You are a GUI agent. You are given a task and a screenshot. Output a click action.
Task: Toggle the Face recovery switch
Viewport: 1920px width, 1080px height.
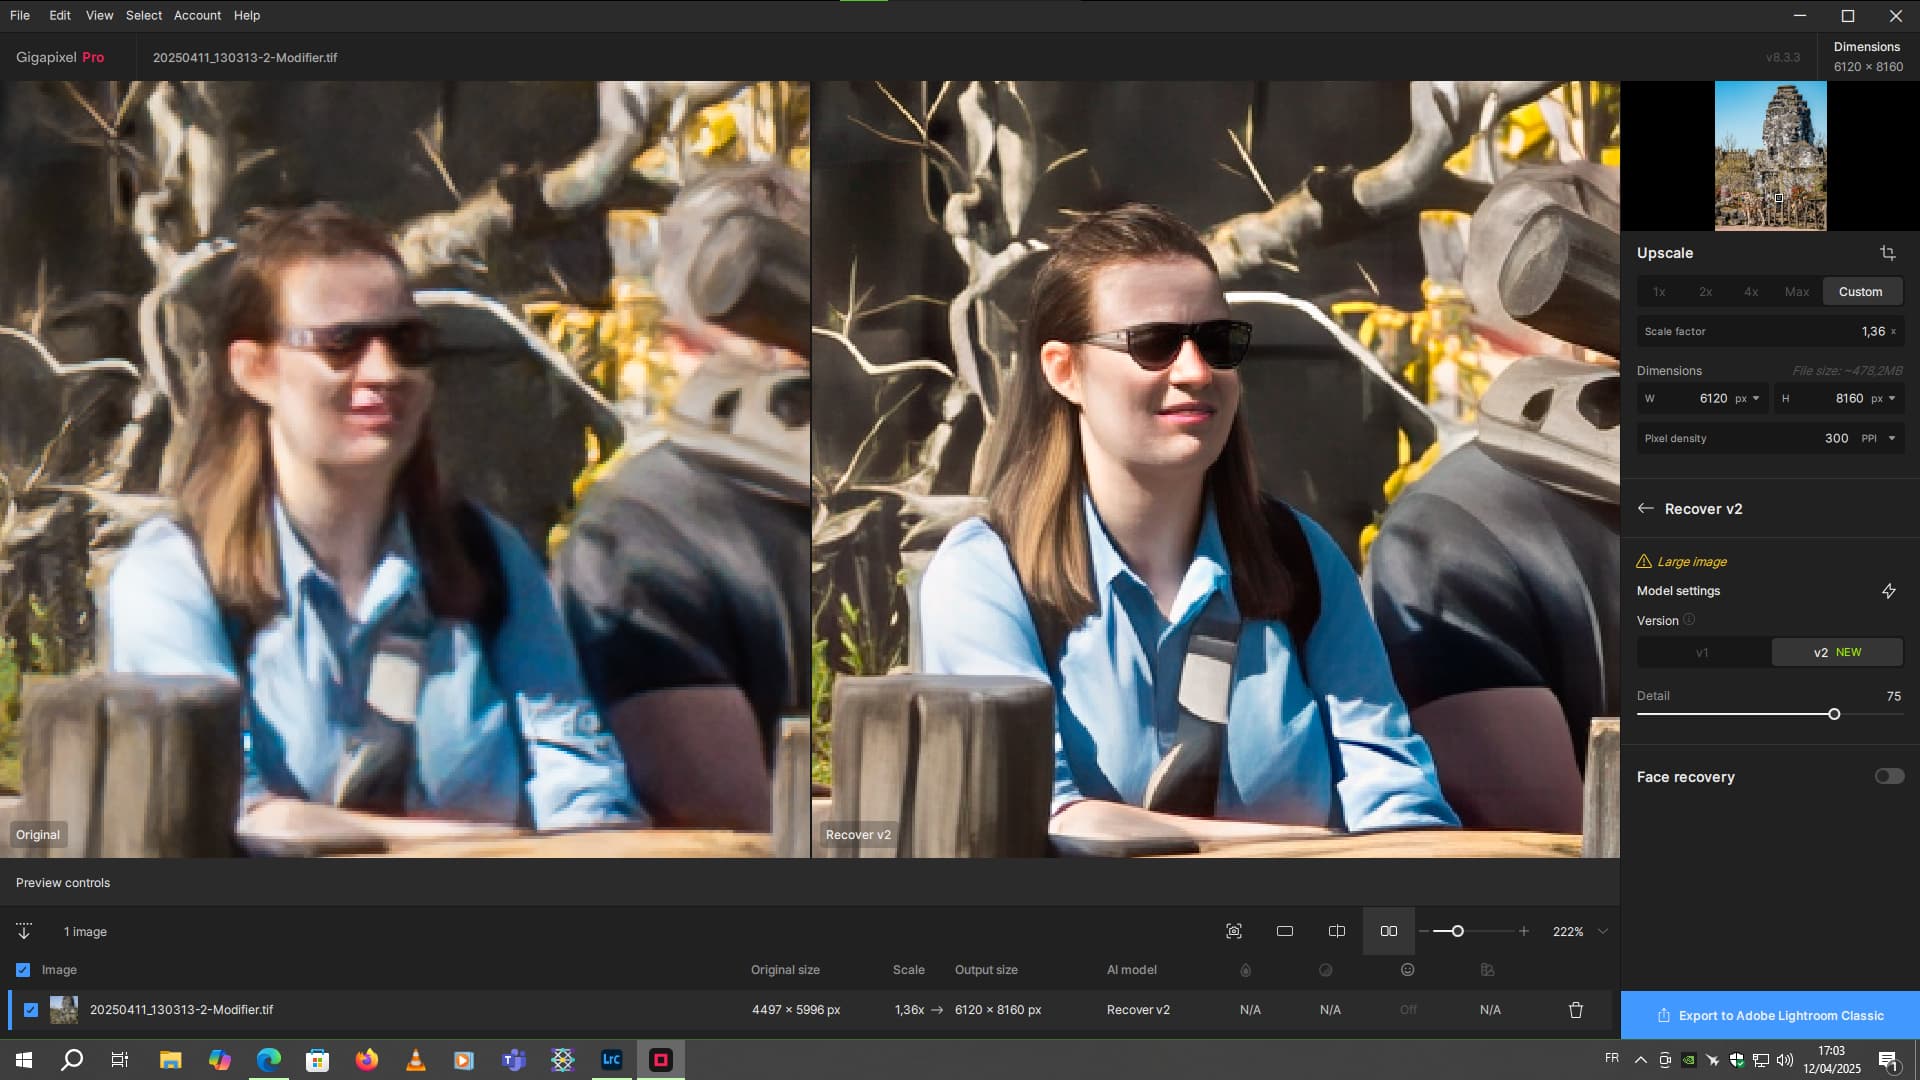tap(1888, 776)
